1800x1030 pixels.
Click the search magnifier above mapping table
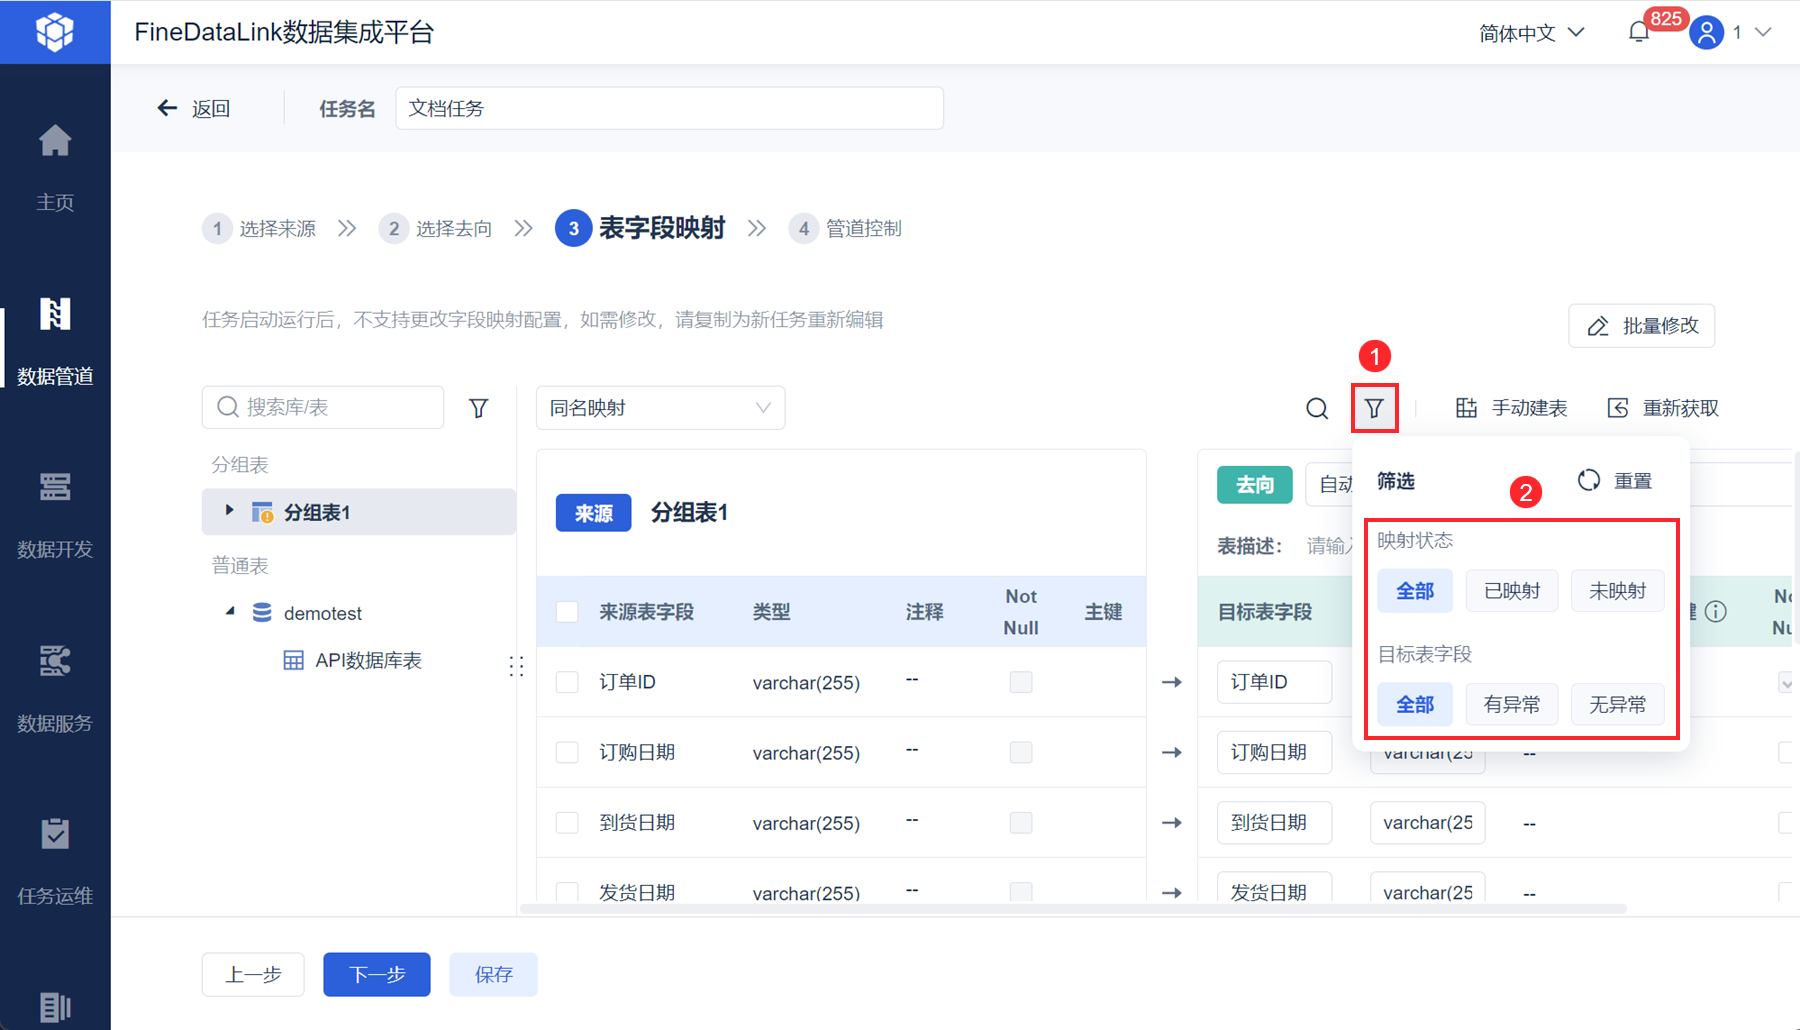click(x=1317, y=408)
